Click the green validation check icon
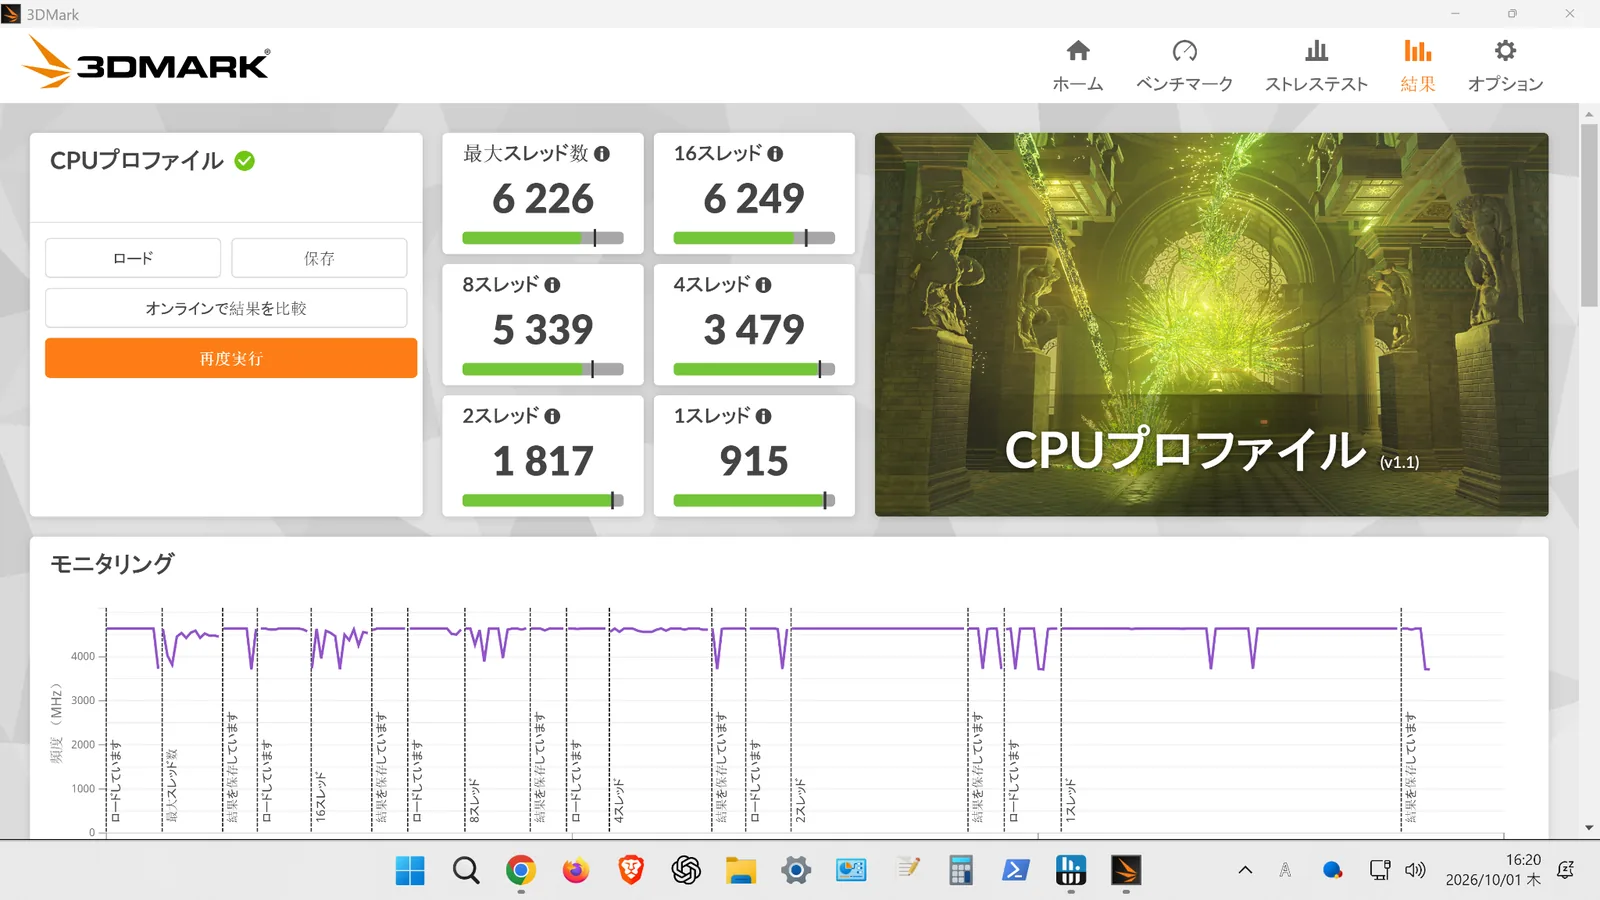 tap(245, 160)
